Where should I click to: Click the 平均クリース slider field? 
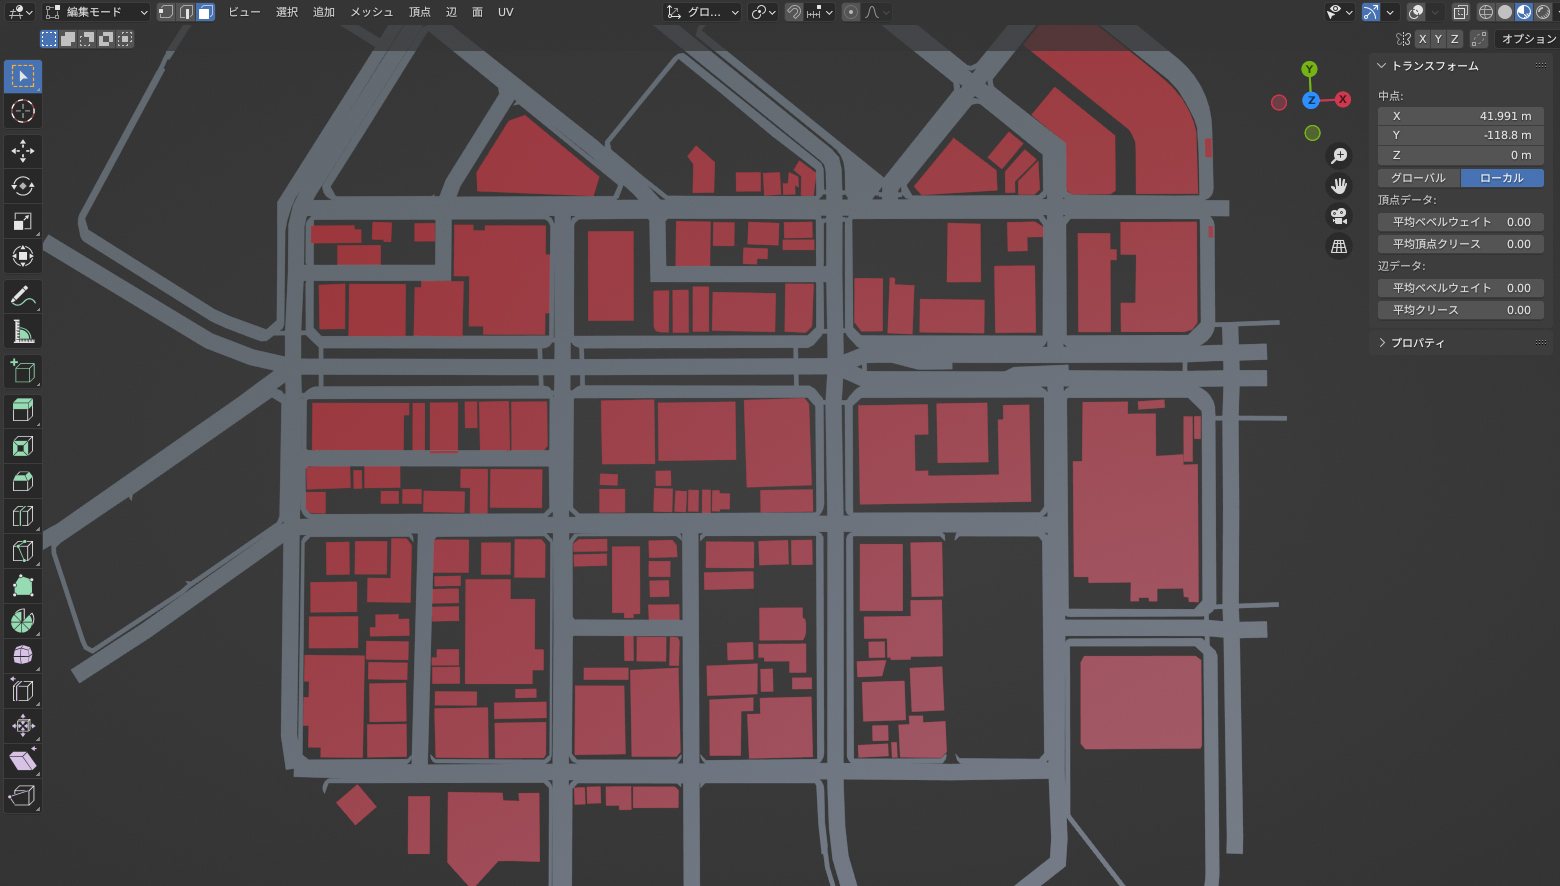tap(1460, 310)
